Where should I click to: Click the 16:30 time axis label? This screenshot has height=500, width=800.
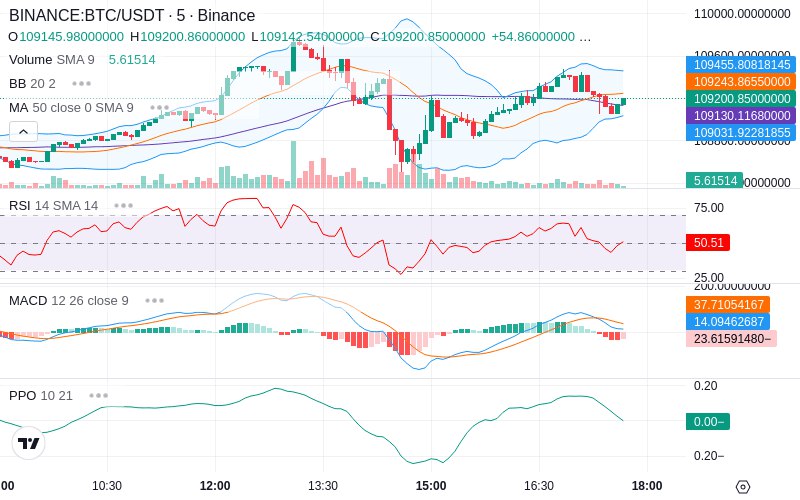539,486
